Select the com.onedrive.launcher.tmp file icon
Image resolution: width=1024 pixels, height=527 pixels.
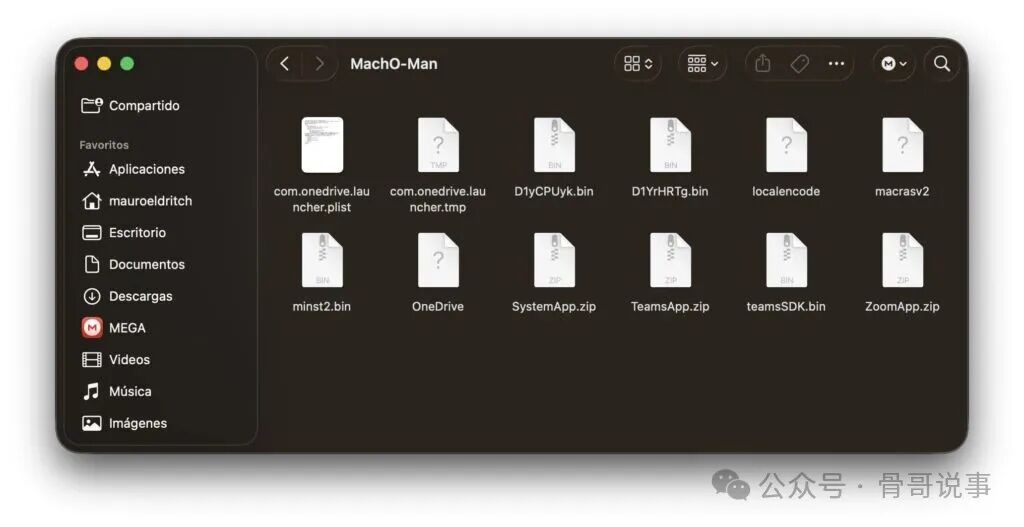438,145
